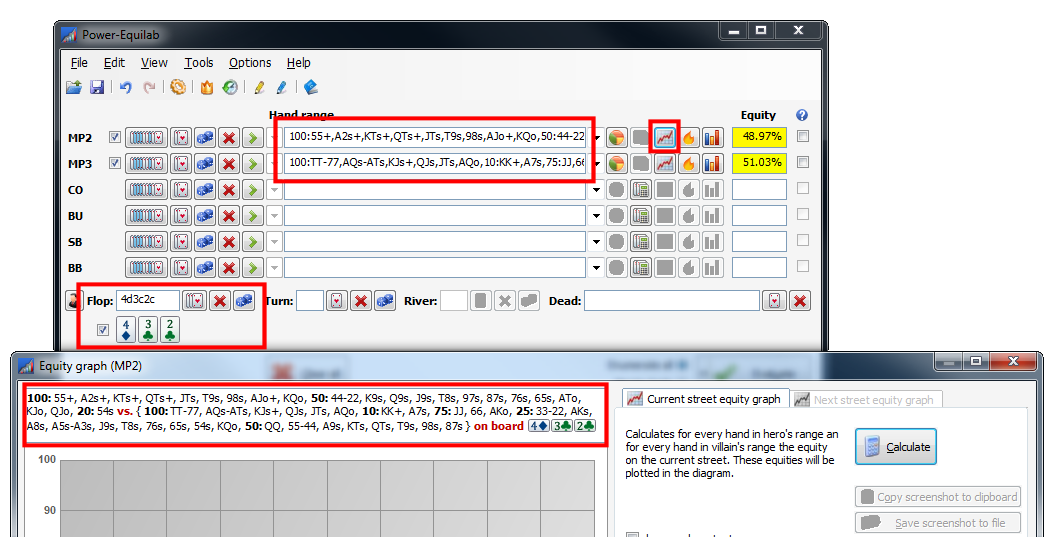Expand the SB hand range dropdown arrow
This screenshot has height=537, width=1047.
596,242
